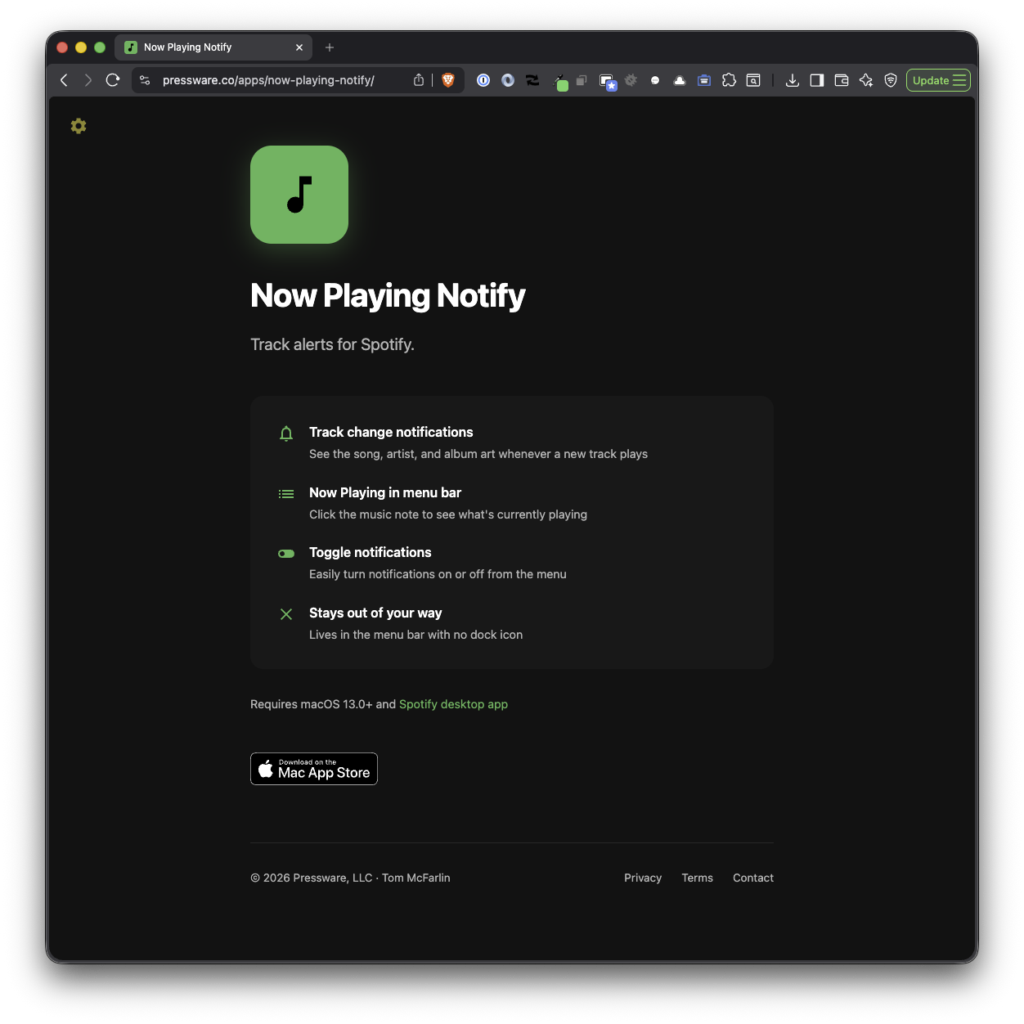Open the Downloads icon in the toolbar
1024x1024 pixels.
pos(792,80)
